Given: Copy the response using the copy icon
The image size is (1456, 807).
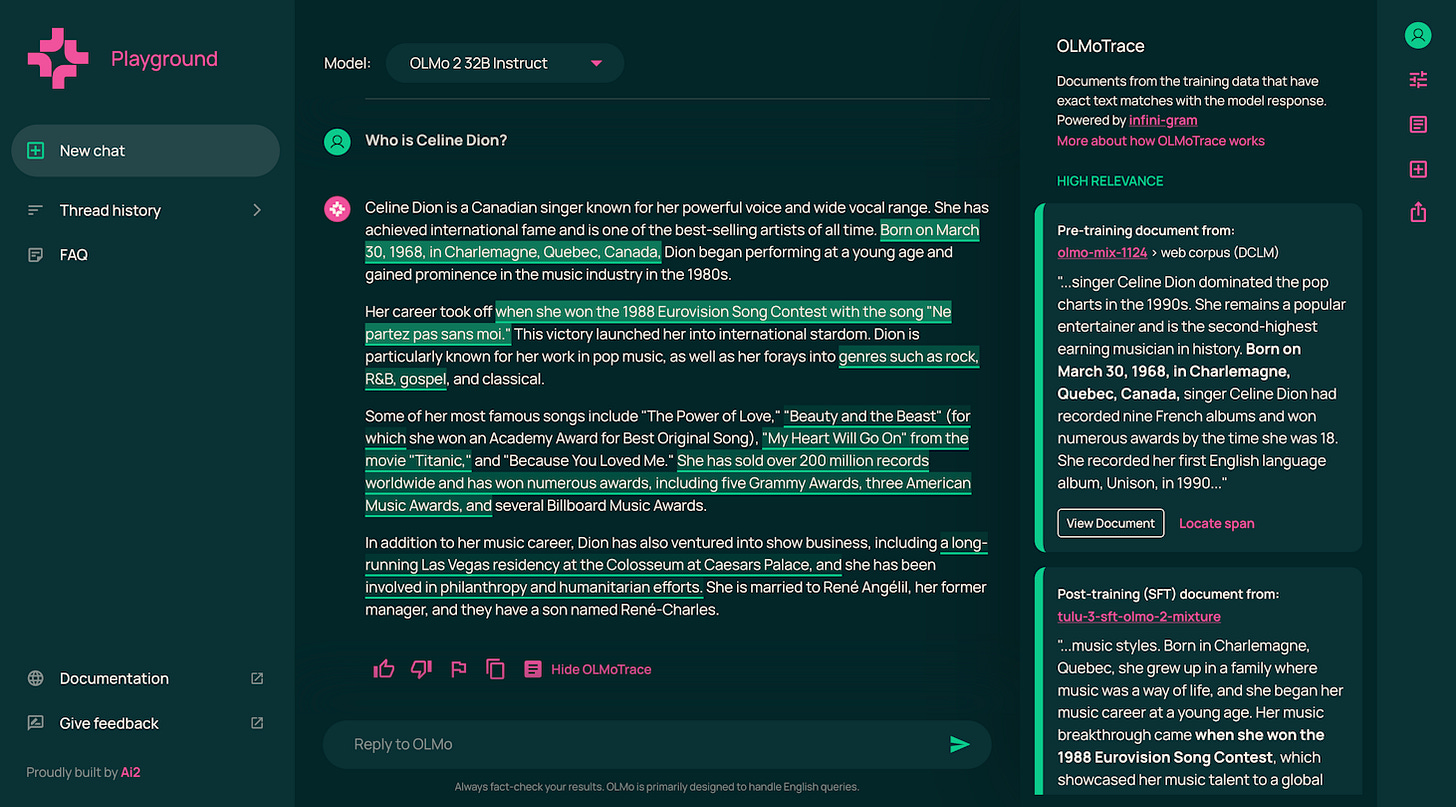Looking at the screenshot, I should [495, 668].
